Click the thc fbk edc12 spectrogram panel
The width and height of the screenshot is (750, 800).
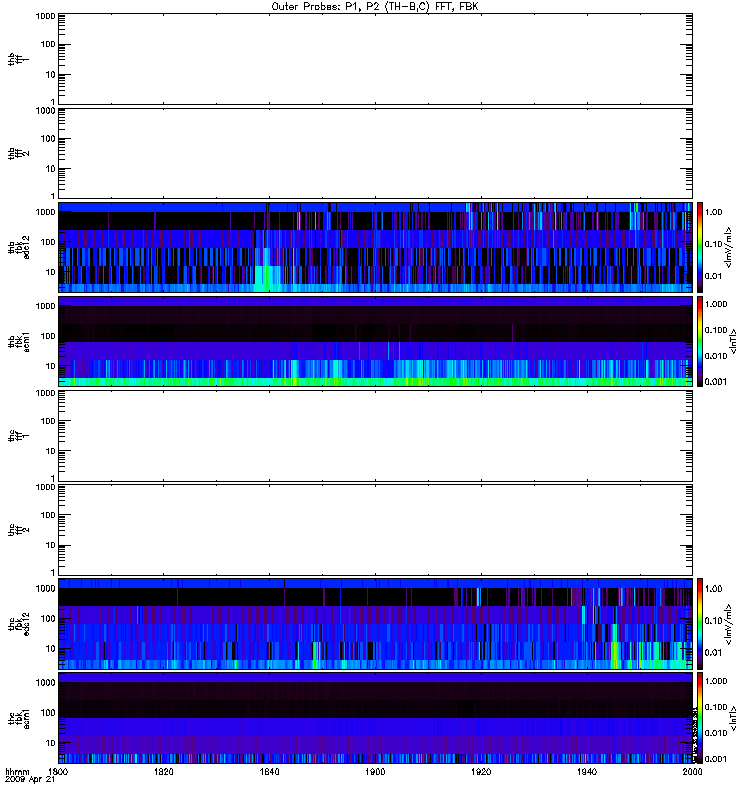(375, 624)
